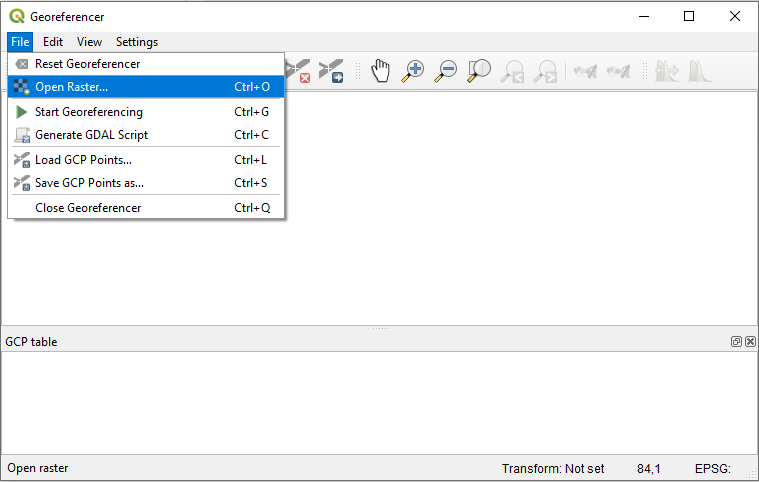
Task: Choose Reset Georeferencer from File menu
Action: (146, 64)
